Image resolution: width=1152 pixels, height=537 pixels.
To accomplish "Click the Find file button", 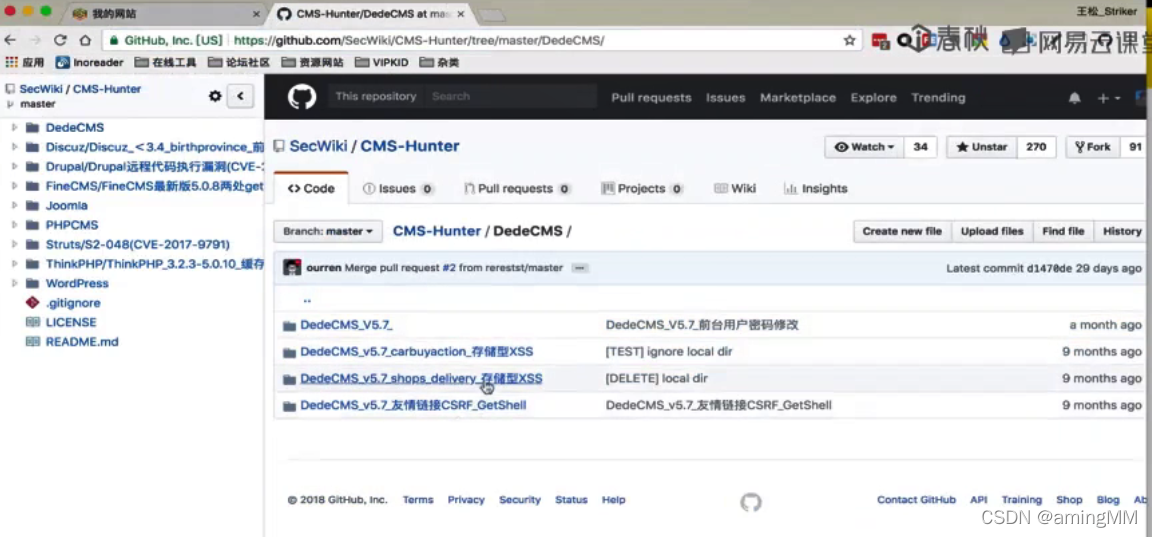I will pyautogui.click(x=1063, y=231).
